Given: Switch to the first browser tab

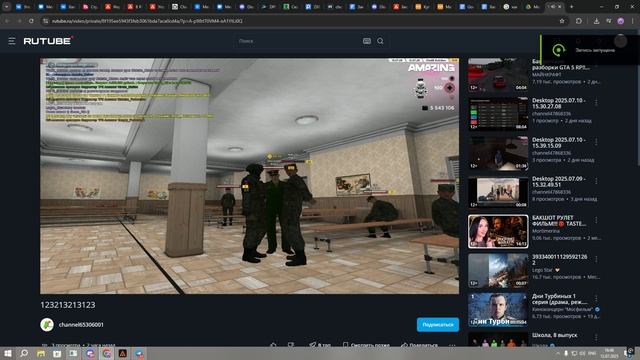Looking at the screenshot, I should coord(23,7).
